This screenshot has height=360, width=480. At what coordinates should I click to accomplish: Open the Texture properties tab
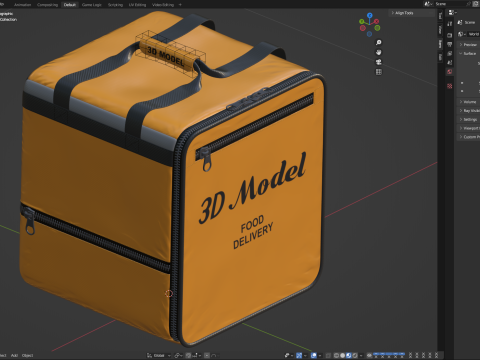pyautogui.click(x=450, y=86)
